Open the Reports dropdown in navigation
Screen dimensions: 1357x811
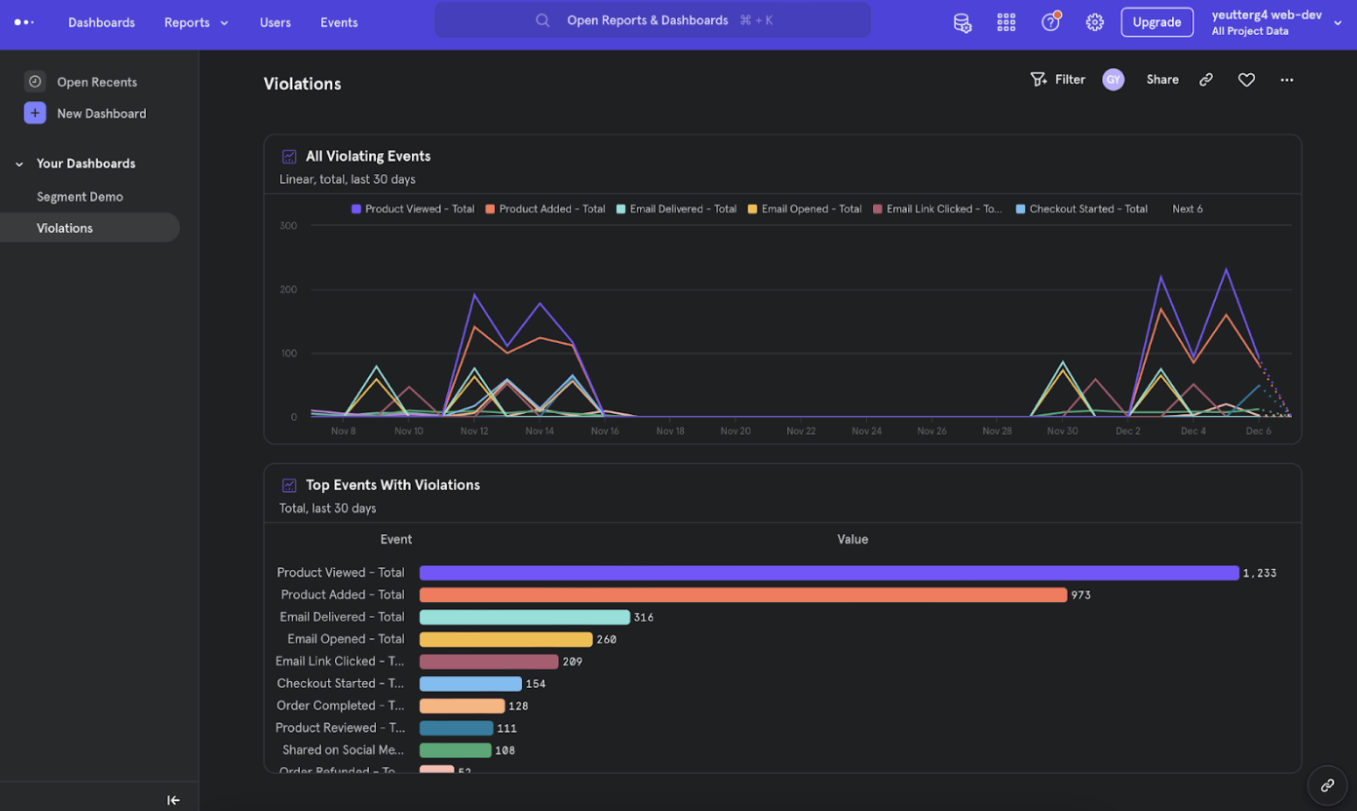[x=196, y=22]
